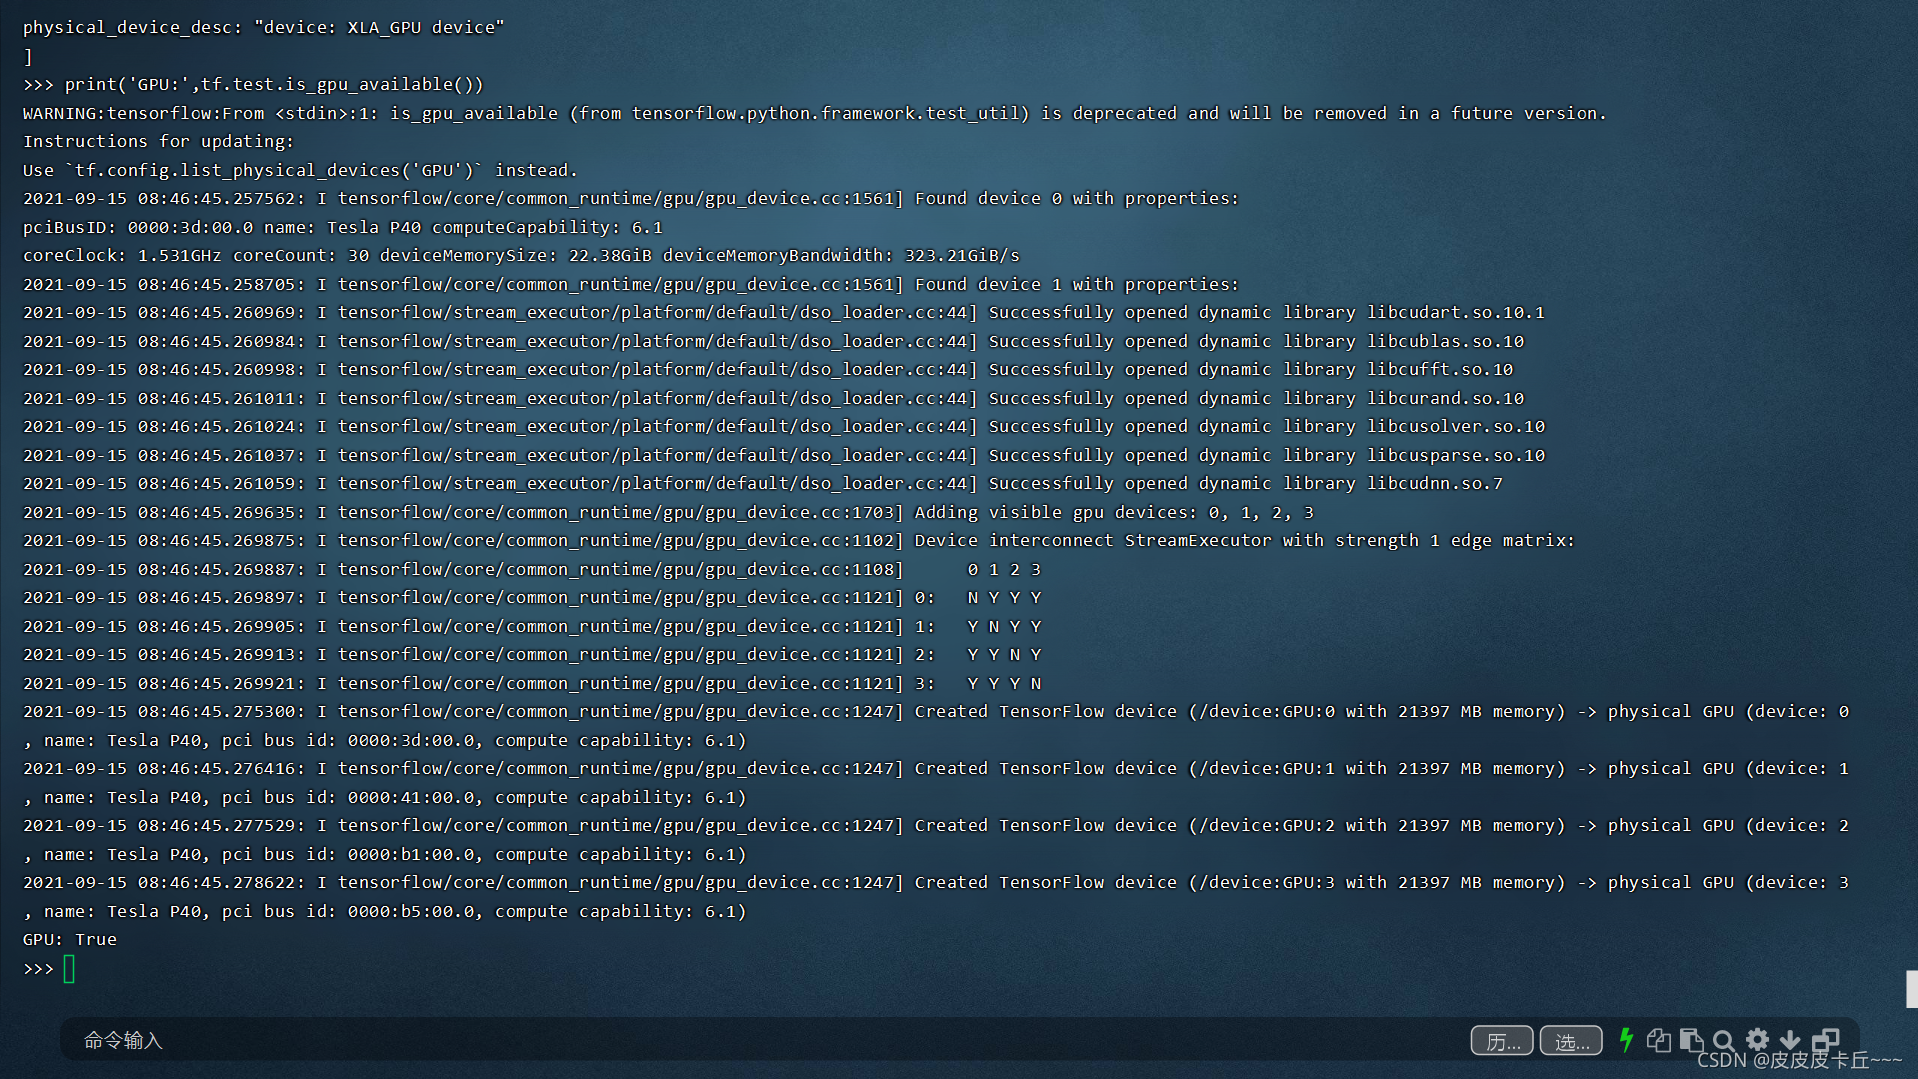Viewport: 1918px width, 1079px height.
Task: Click the copy icon in terminal toolbar
Action: [1658, 1040]
